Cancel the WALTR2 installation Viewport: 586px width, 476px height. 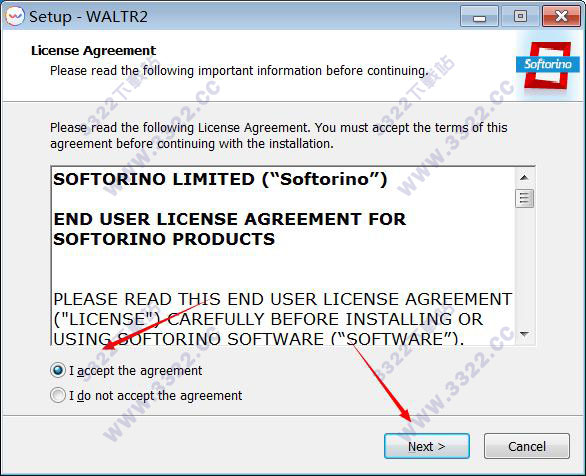(x=527, y=446)
